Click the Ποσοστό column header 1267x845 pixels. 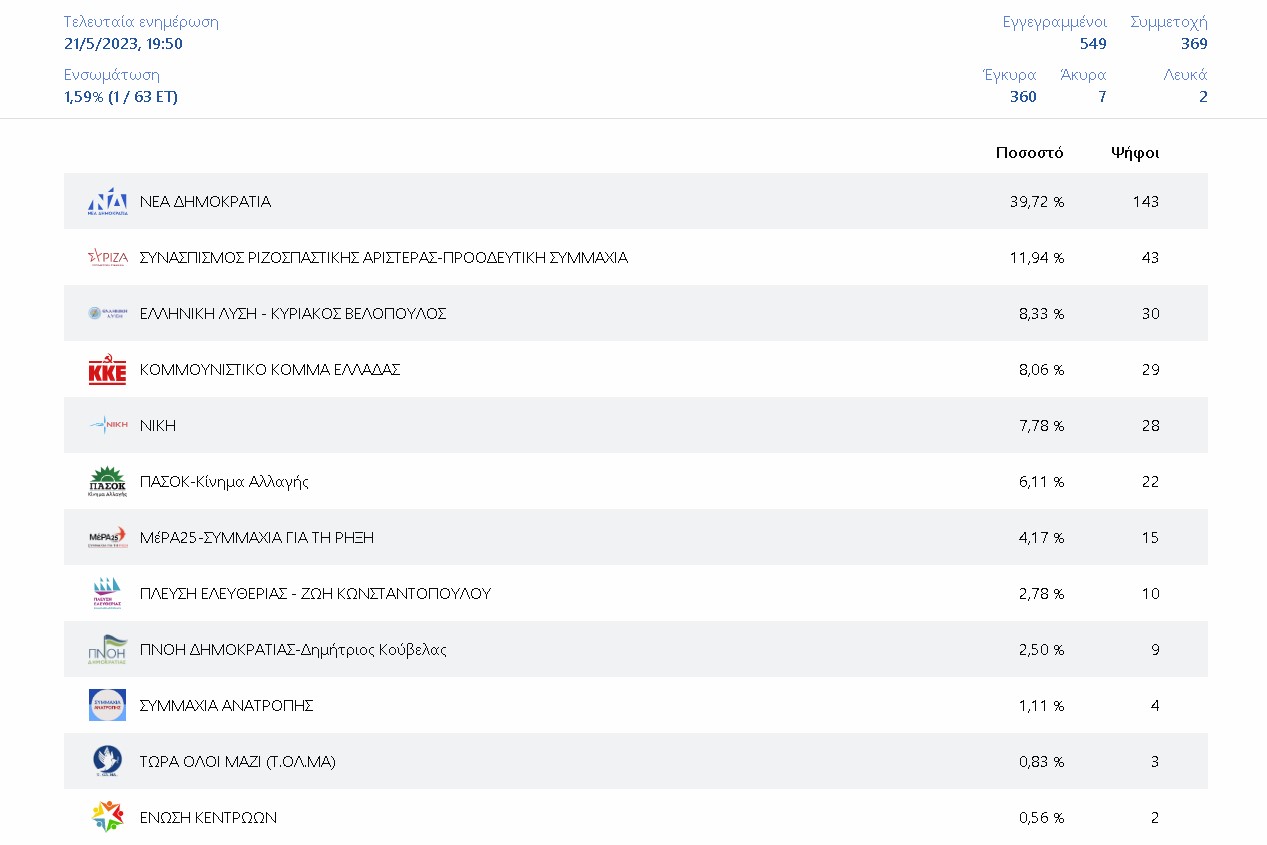click(x=1030, y=153)
